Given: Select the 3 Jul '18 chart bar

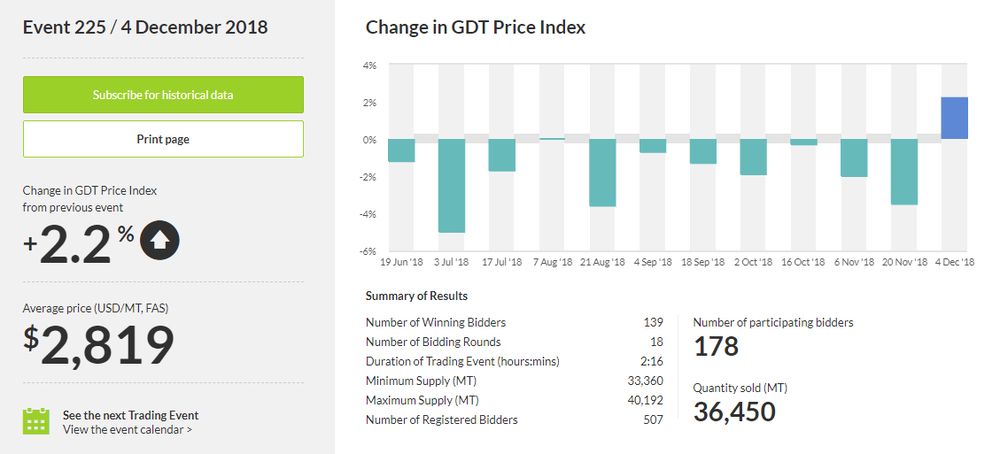Looking at the screenshot, I should 452,185.
